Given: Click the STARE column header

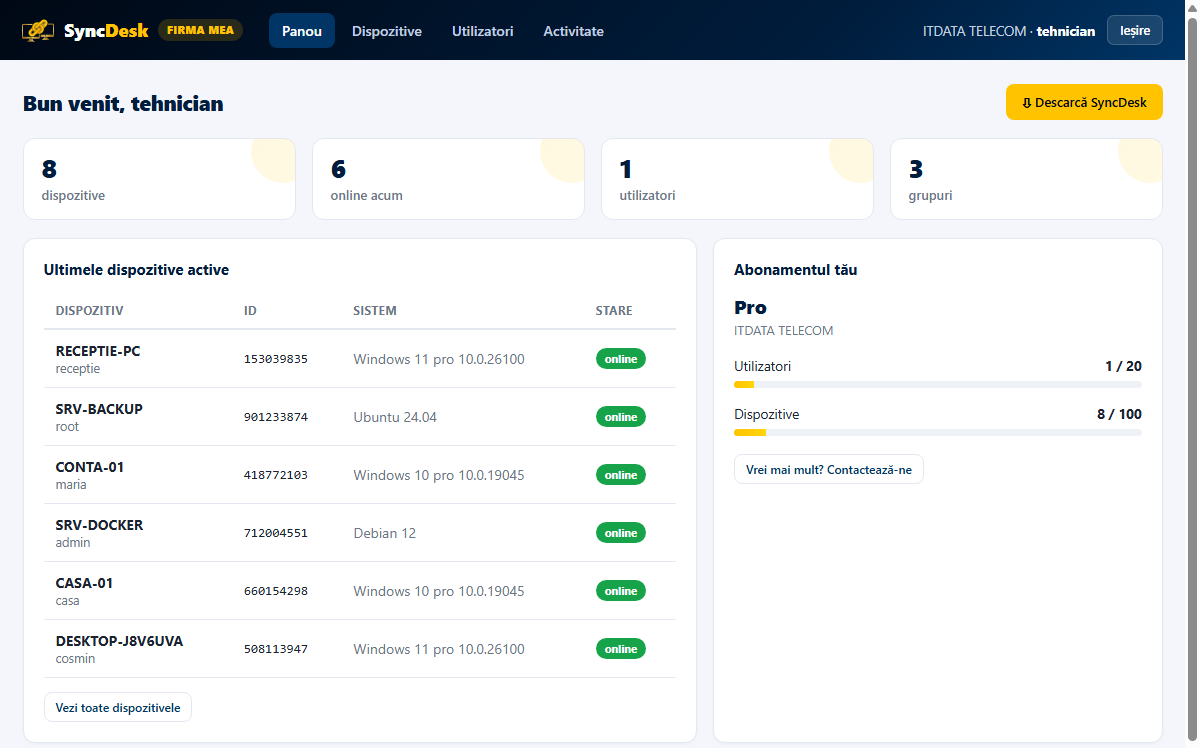Looking at the screenshot, I should pos(614,311).
